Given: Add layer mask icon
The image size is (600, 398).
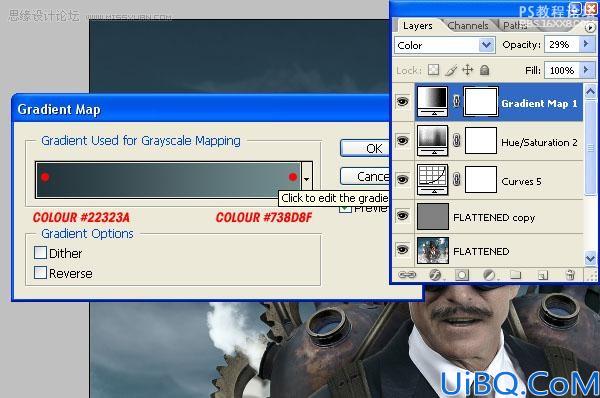Looking at the screenshot, I should [x=462, y=275].
